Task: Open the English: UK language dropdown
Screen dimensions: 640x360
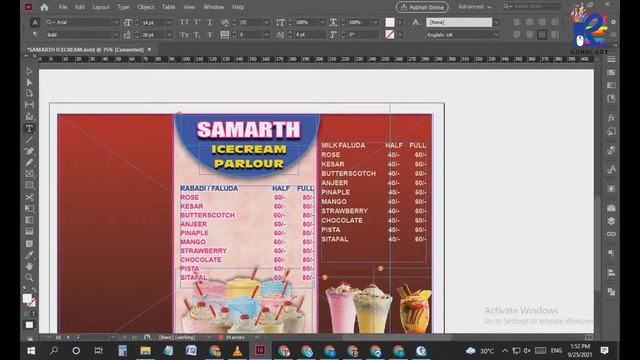Action: pos(496,35)
